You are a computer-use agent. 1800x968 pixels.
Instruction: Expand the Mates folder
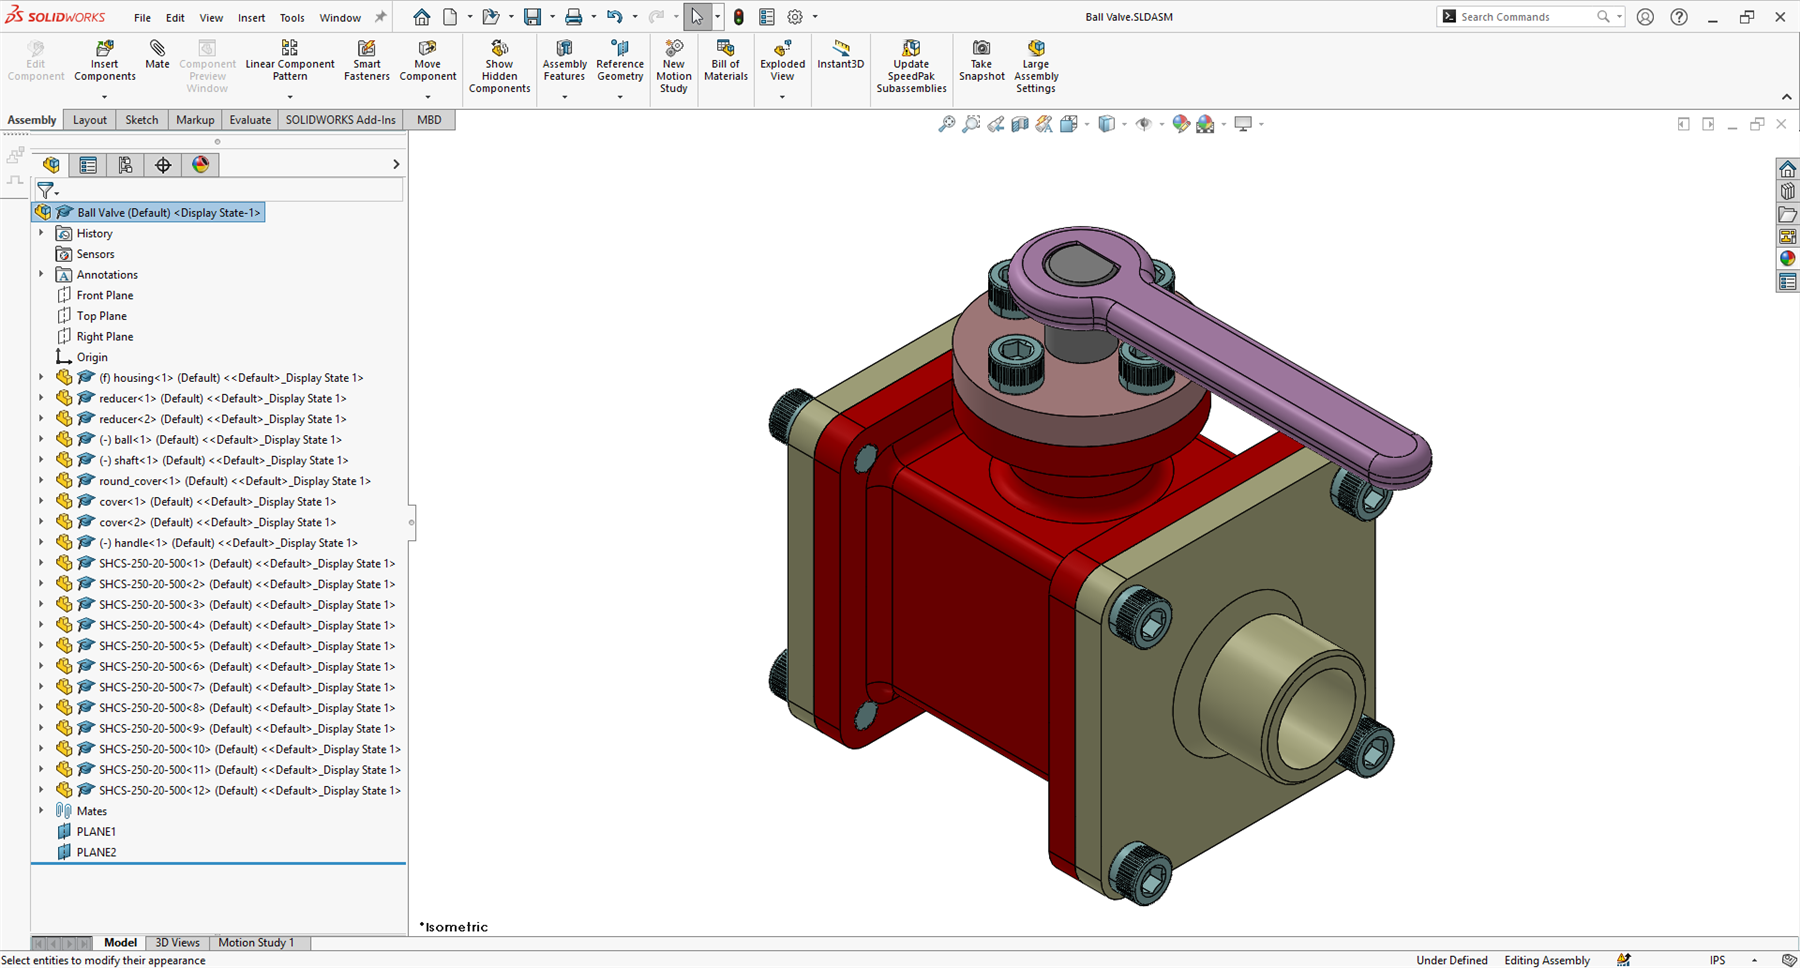tap(41, 811)
